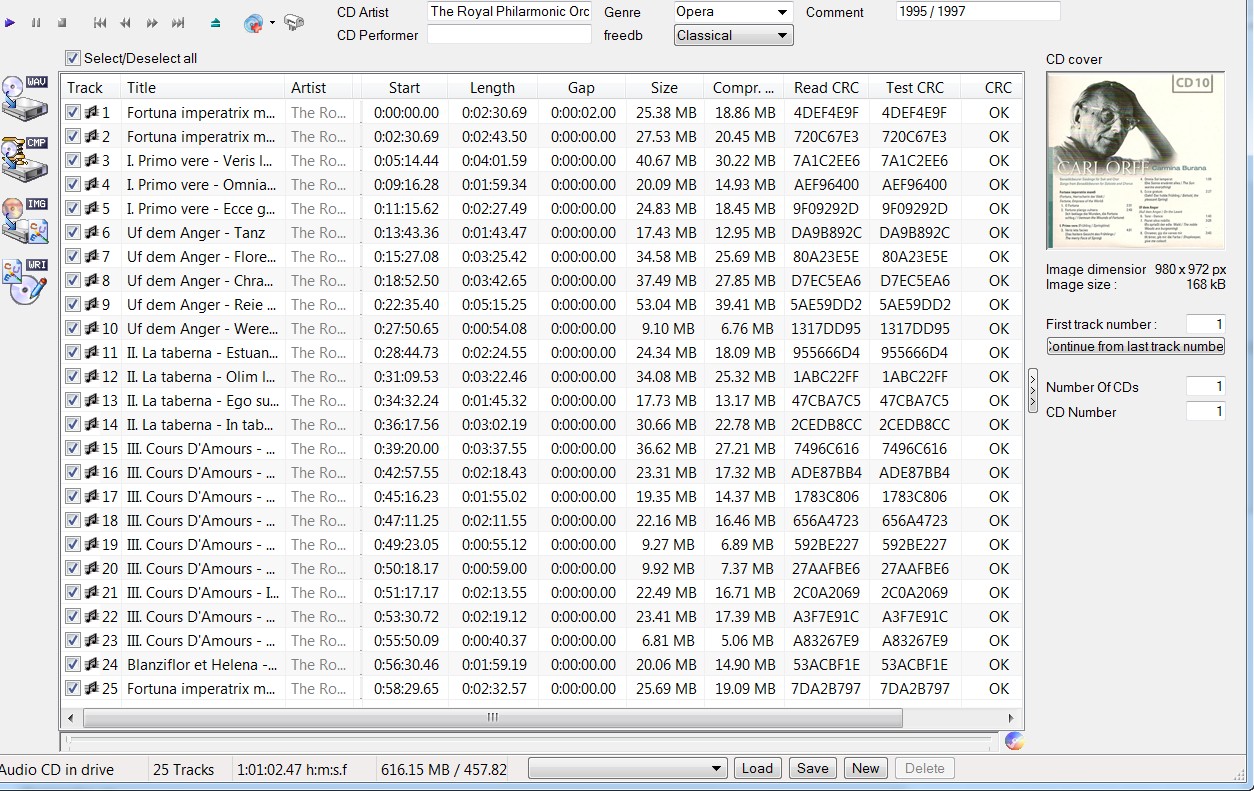Click the horizontal scrollbar of track list
Image resolution: width=1254 pixels, height=791 pixels.
point(493,718)
